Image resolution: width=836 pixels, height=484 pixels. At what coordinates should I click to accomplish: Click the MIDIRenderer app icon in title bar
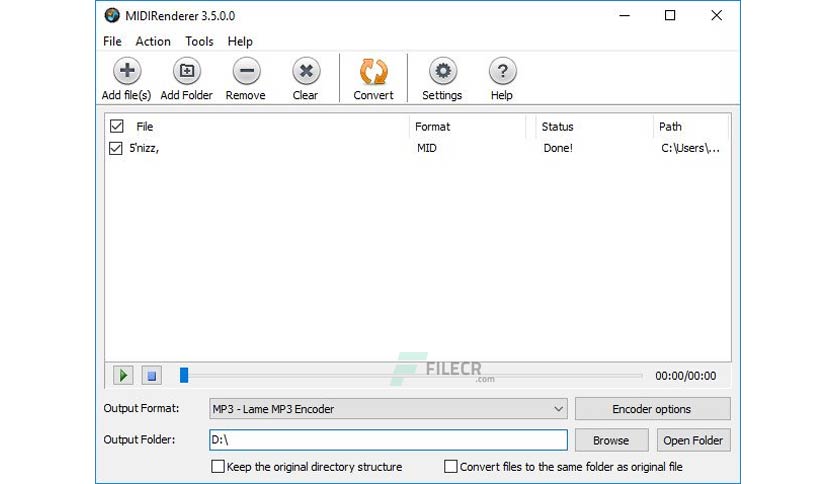[x=112, y=15]
